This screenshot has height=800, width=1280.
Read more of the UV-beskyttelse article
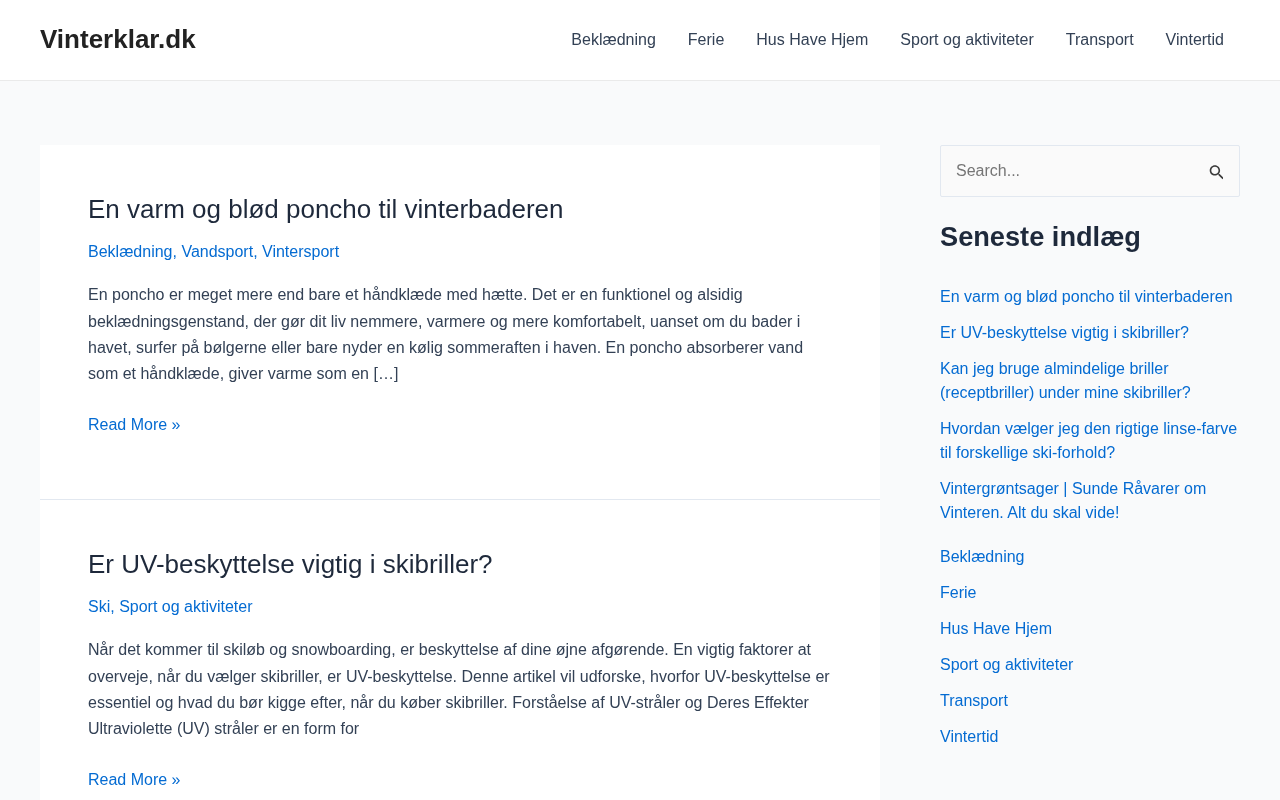tap(134, 780)
